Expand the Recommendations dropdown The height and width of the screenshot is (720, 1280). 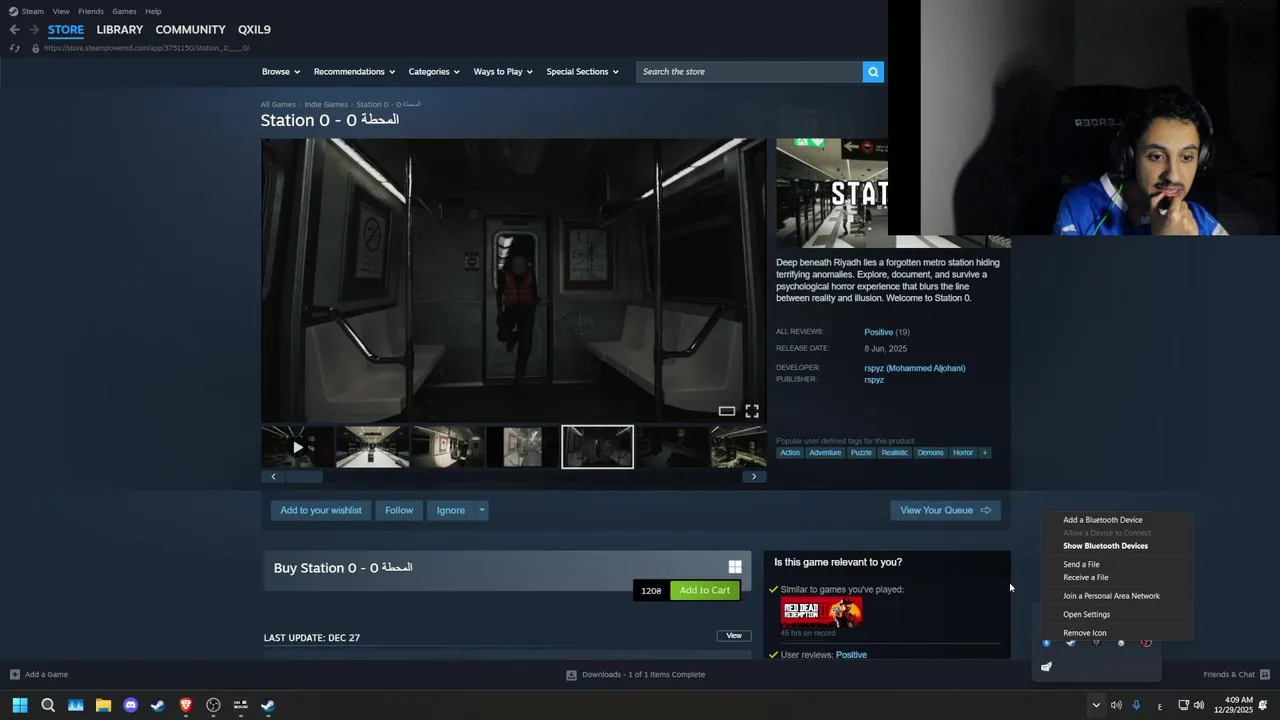coord(354,72)
